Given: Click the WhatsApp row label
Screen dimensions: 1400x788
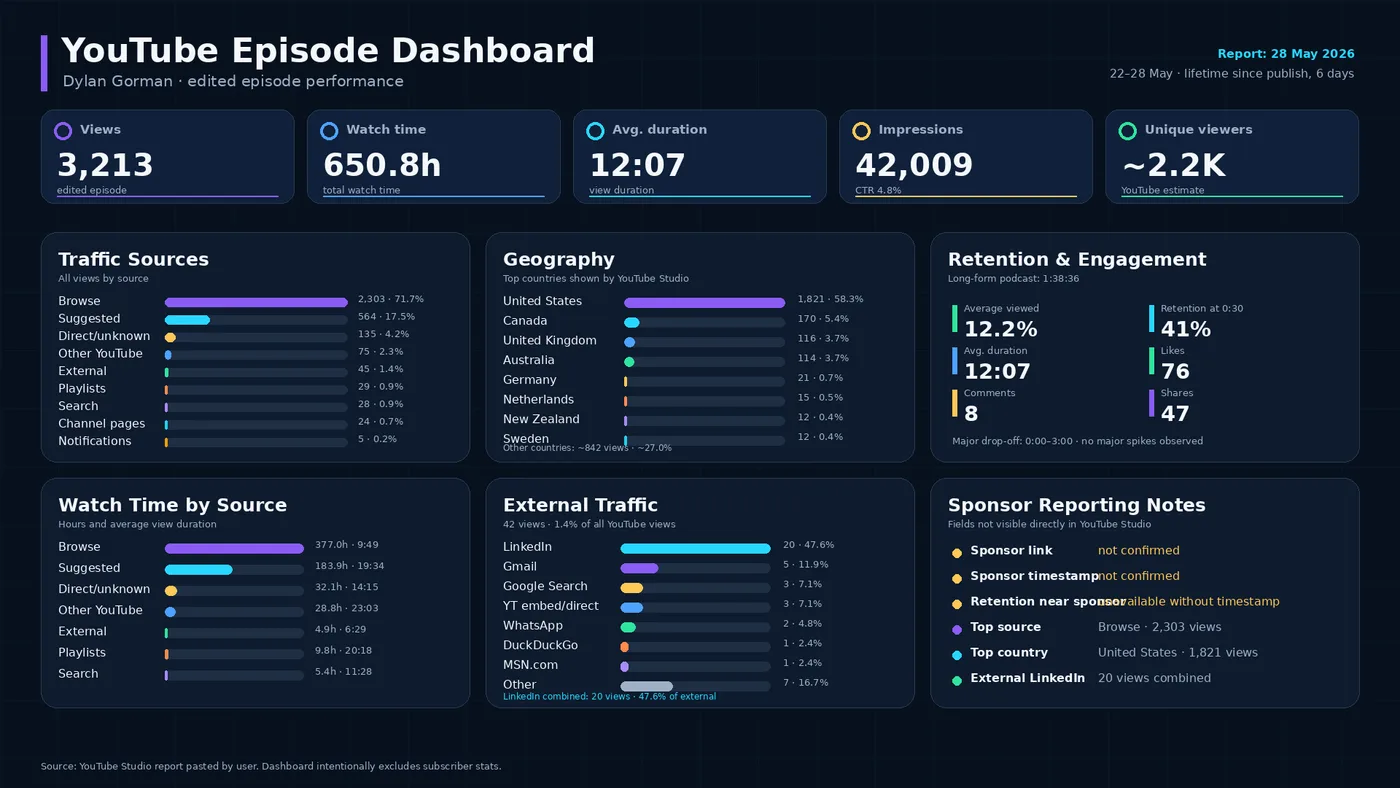Looking at the screenshot, I should pyautogui.click(x=533, y=626).
